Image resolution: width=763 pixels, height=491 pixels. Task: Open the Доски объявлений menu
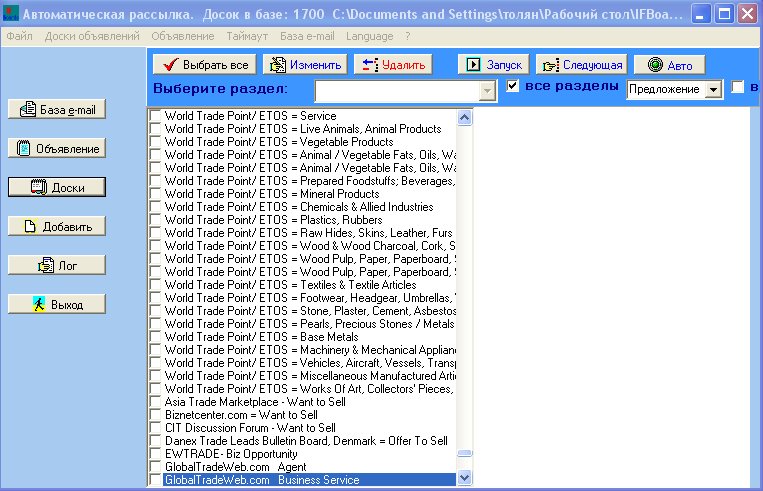[x=92, y=36]
